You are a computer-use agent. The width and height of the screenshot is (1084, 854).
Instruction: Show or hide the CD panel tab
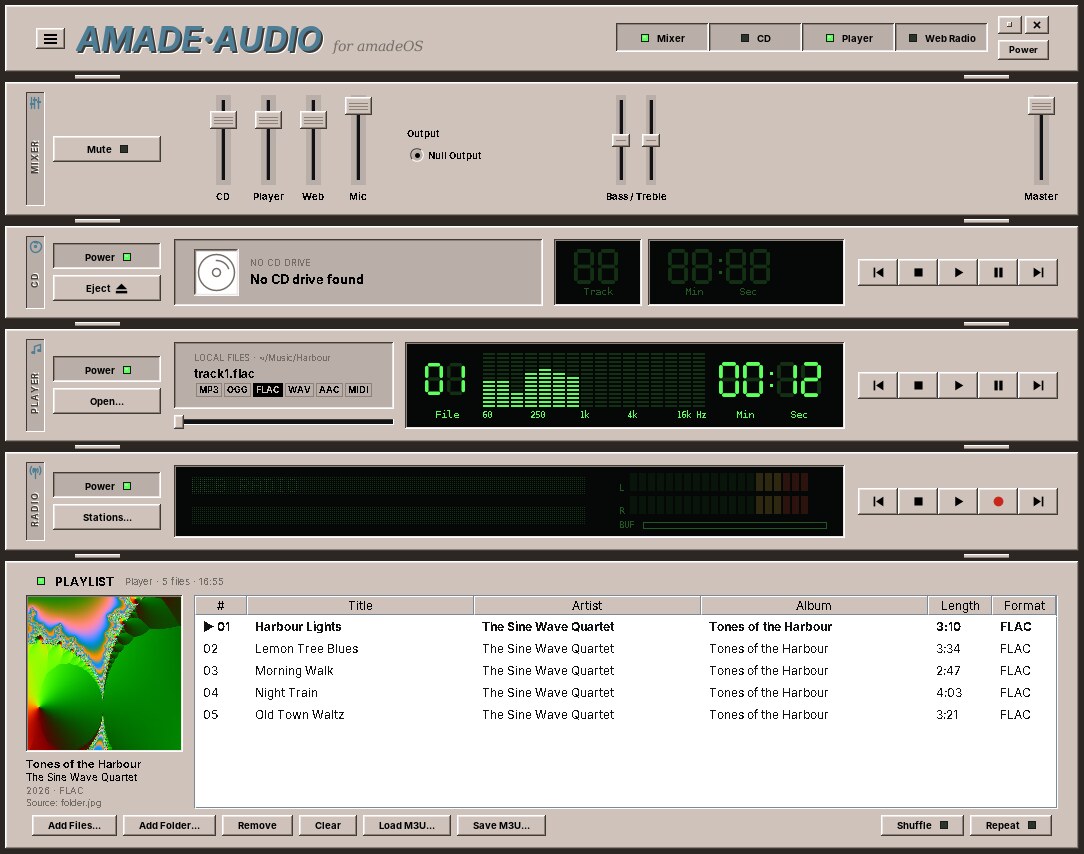[x=755, y=38]
